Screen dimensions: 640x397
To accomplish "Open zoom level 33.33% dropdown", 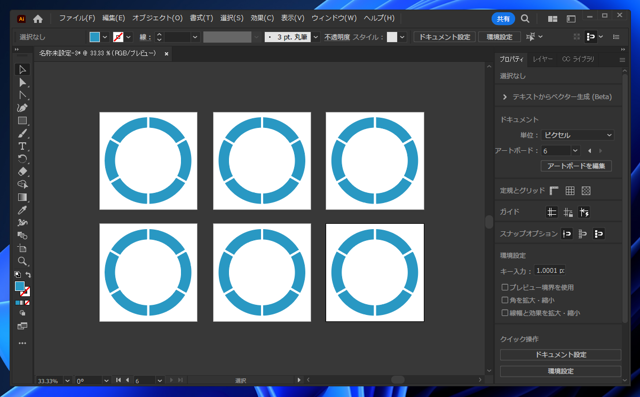I will click(x=67, y=381).
